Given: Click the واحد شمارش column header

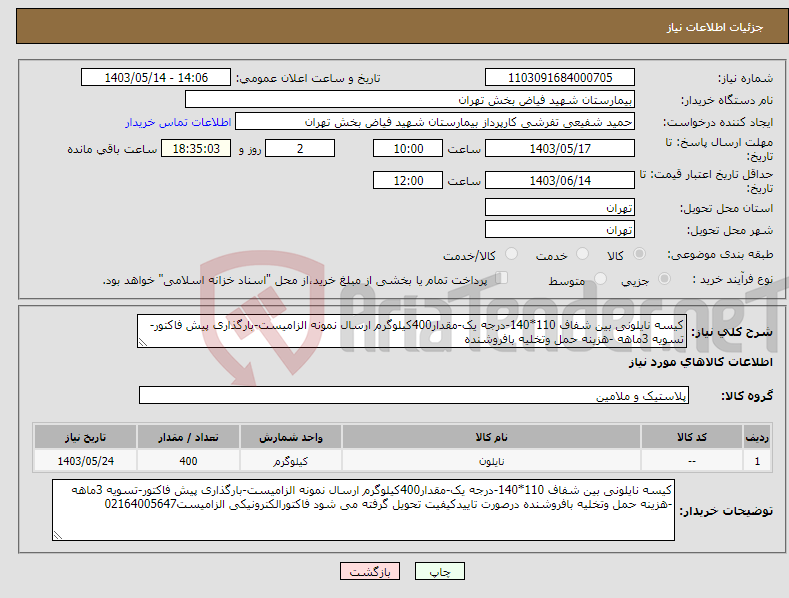Looking at the screenshot, I should pyautogui.click(x=290, y=437).
